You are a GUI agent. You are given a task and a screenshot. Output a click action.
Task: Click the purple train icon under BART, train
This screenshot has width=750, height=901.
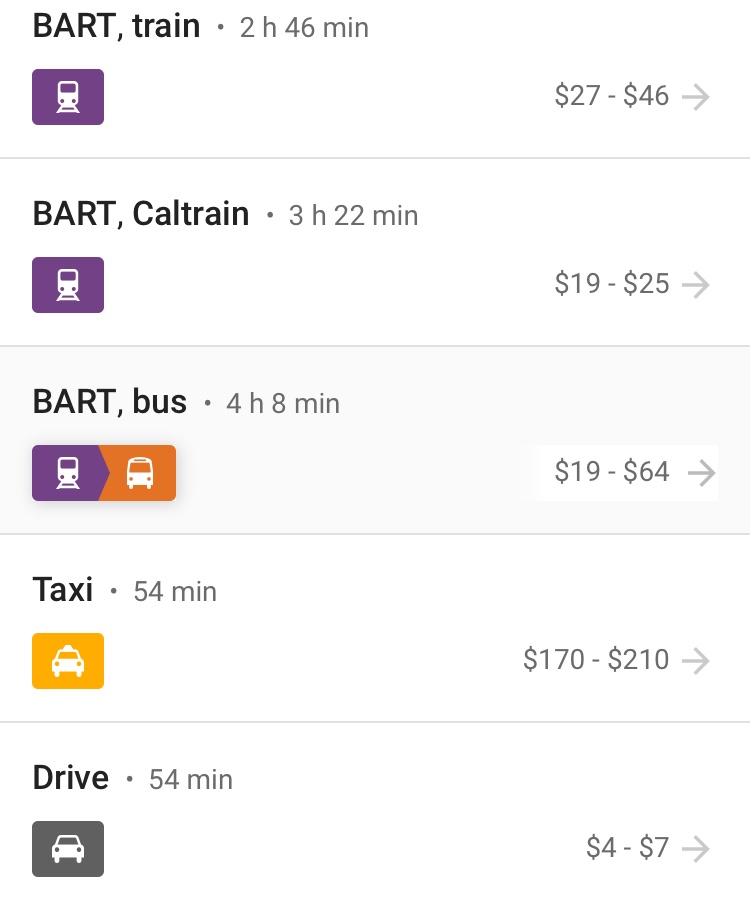tap(68, 97)
